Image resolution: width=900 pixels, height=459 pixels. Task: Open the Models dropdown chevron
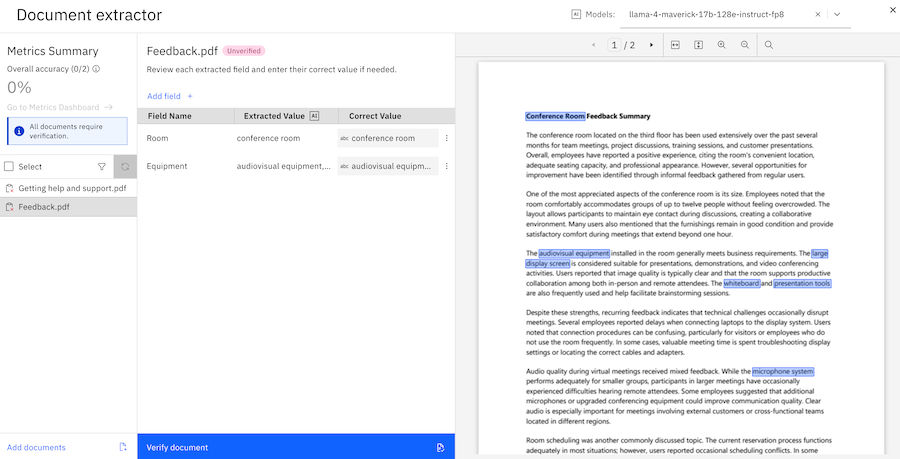click(837, 14)
